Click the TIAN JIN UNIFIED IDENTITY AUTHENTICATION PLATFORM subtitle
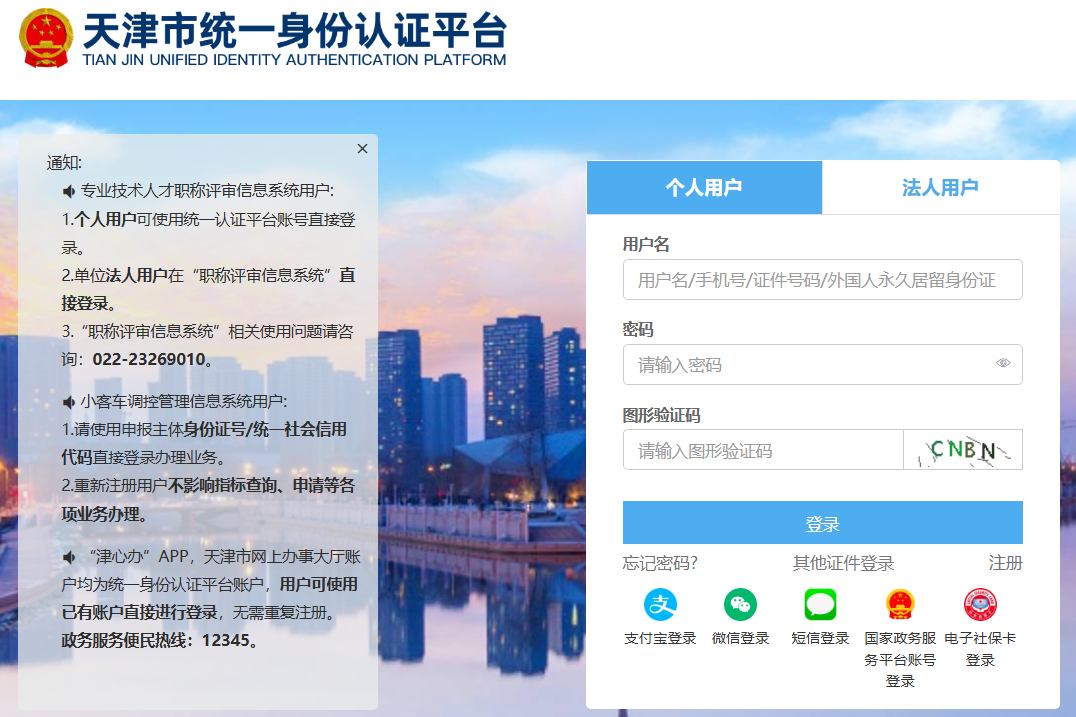This screenshot has width=1076, height=717. (294, 60)
